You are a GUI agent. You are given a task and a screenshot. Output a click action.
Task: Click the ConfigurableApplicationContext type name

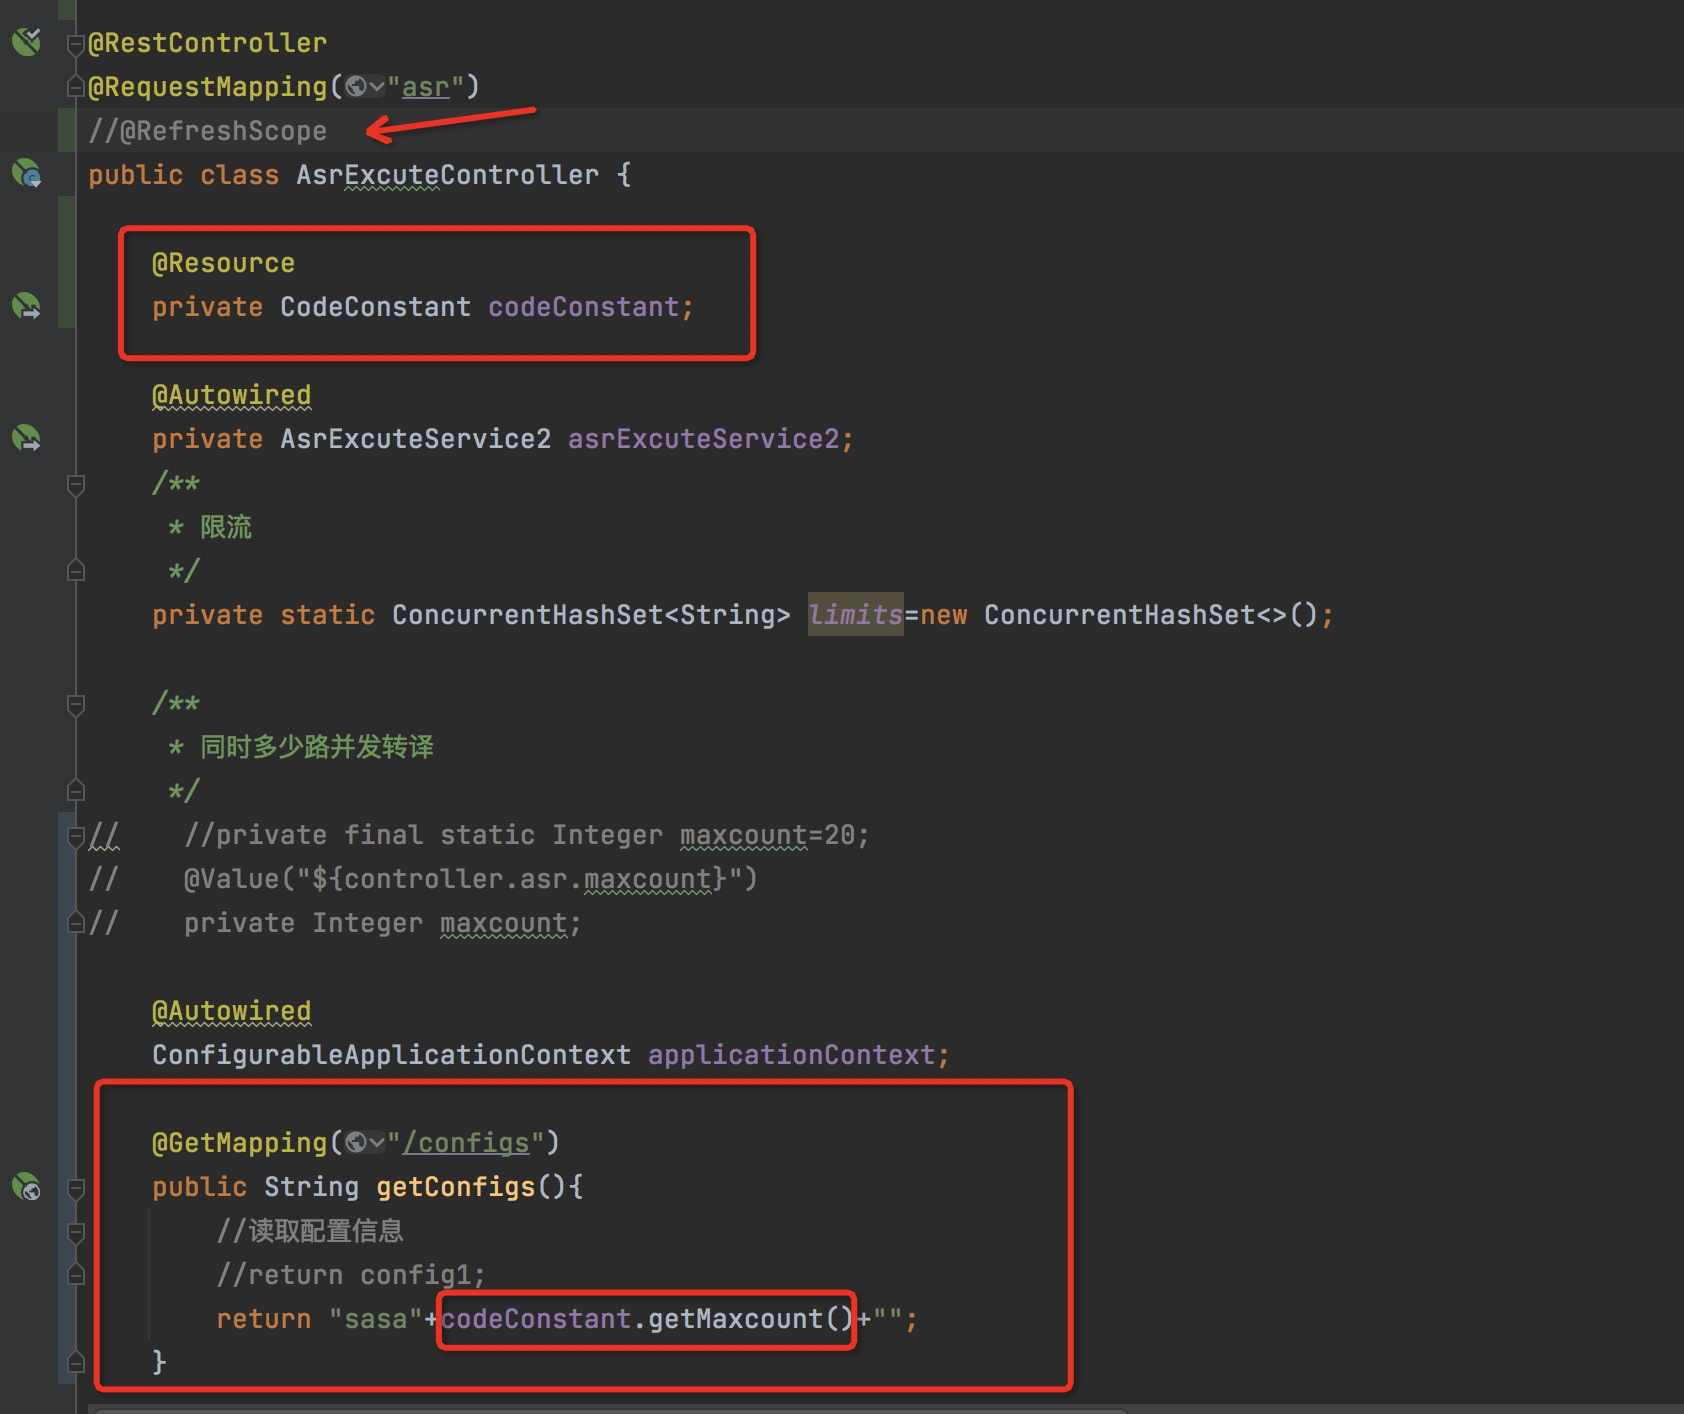pyautogui.click(x=391, y=1055)
